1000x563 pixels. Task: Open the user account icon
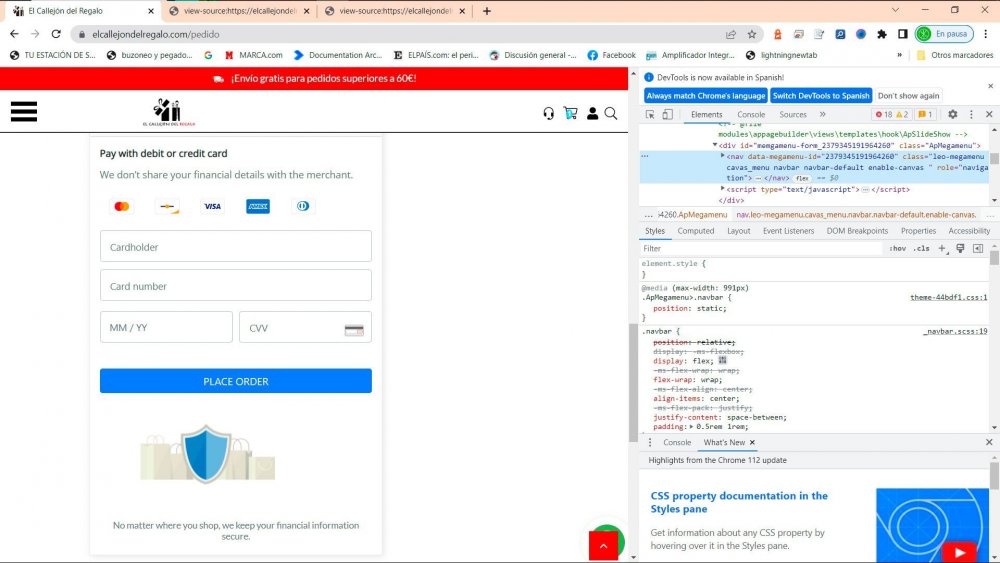point(592,113)
